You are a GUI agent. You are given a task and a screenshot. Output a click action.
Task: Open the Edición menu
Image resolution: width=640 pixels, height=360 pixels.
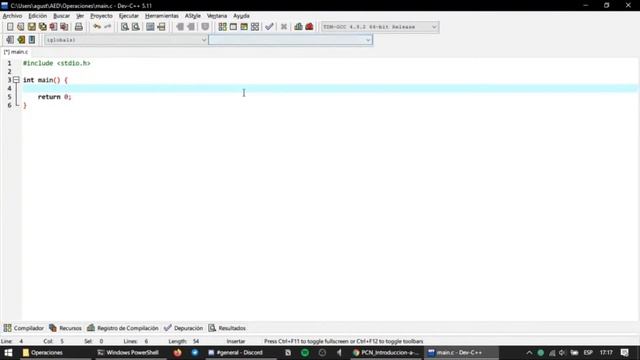pos(38,16)
